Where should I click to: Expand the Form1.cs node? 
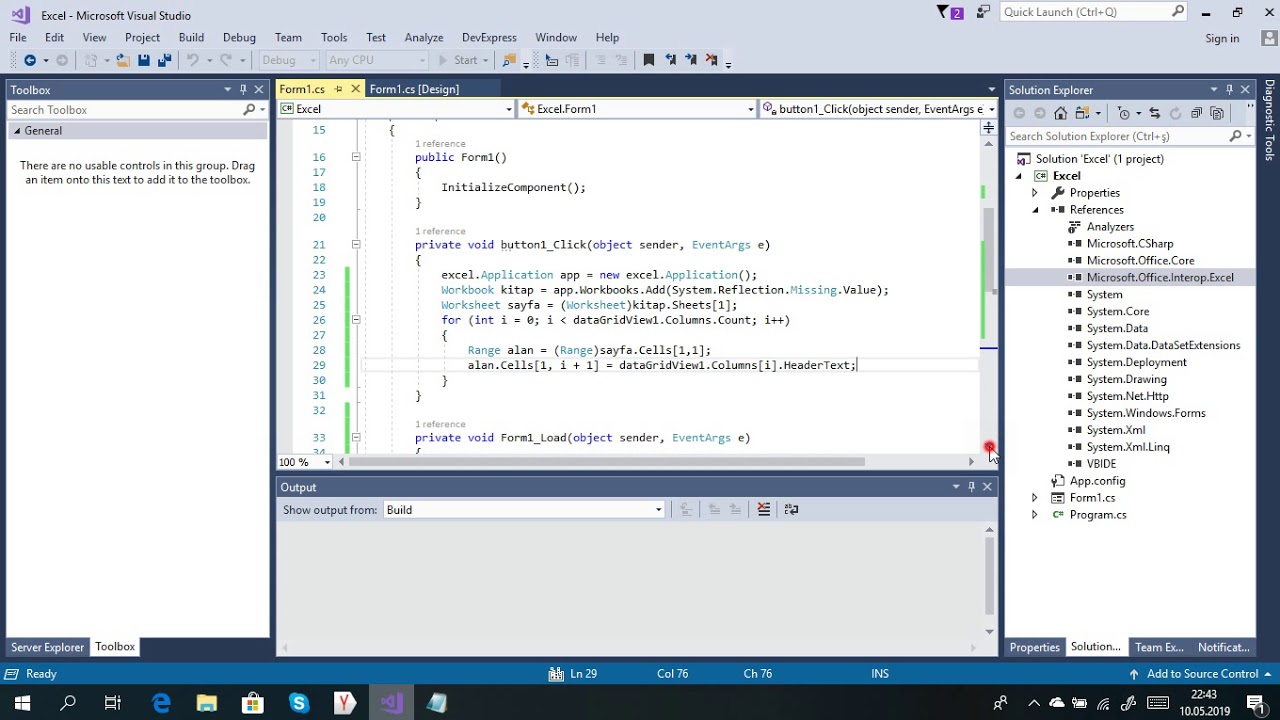pyautogui.click(x=1035, y=498)
